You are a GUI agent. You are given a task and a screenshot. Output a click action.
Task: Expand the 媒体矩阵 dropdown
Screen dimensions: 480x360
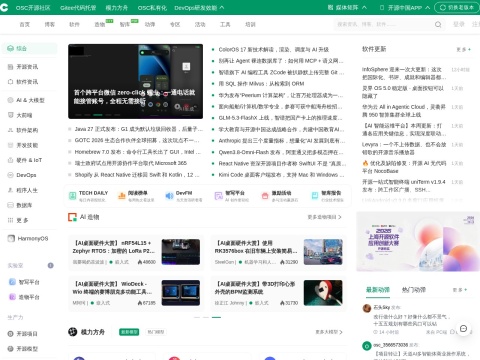click(347, 7)
